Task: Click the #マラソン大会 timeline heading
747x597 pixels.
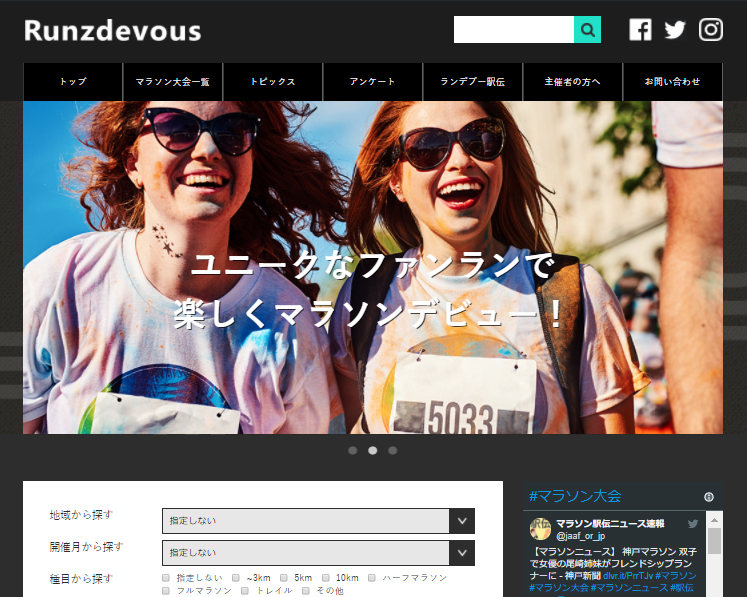Action: pyautogui.click(x=575, y=496)
